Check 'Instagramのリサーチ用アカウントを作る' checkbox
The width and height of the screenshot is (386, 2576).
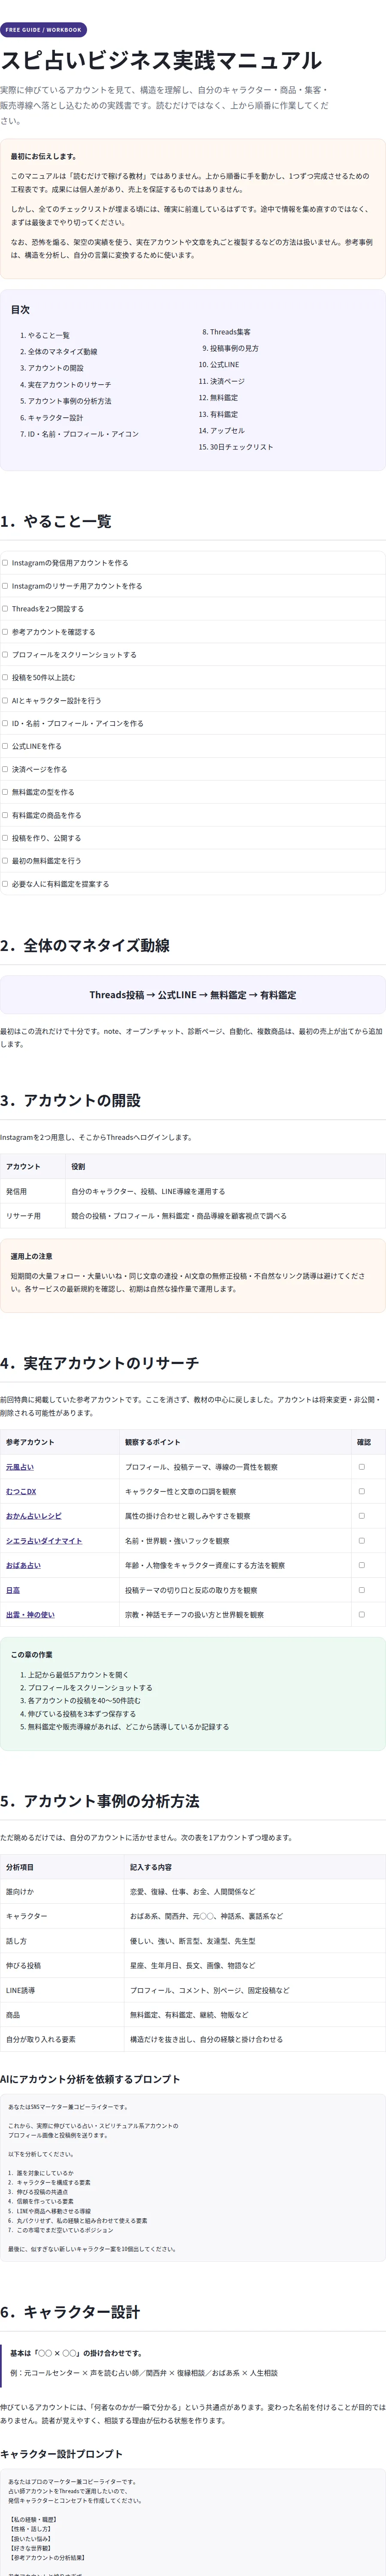(x=5, y=586)
